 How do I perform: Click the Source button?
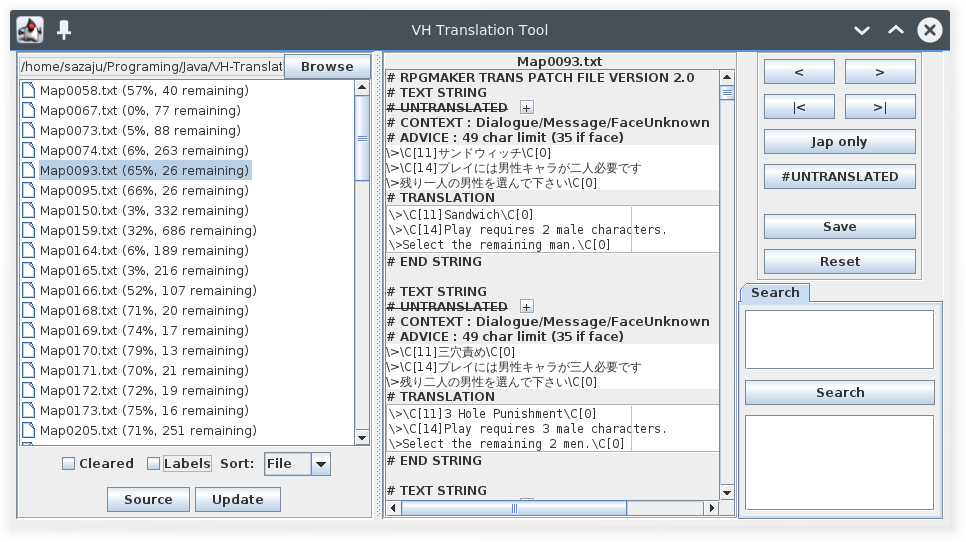[148, 500]
